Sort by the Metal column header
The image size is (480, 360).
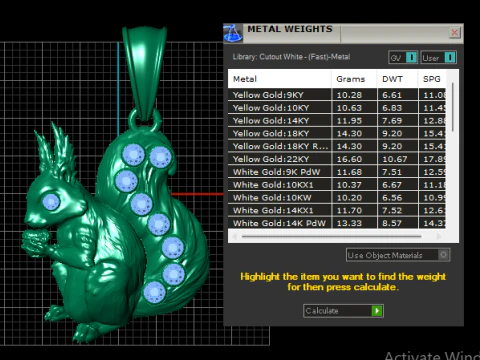280,79
